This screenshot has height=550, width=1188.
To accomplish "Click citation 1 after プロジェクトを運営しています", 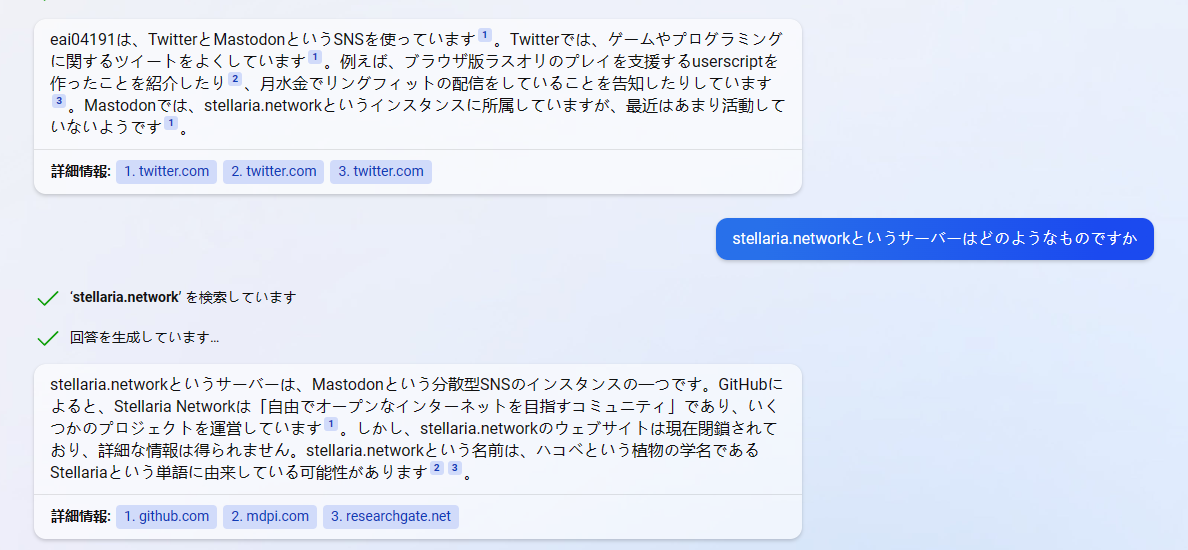I will pyautogui.click(x=331, y=423).
